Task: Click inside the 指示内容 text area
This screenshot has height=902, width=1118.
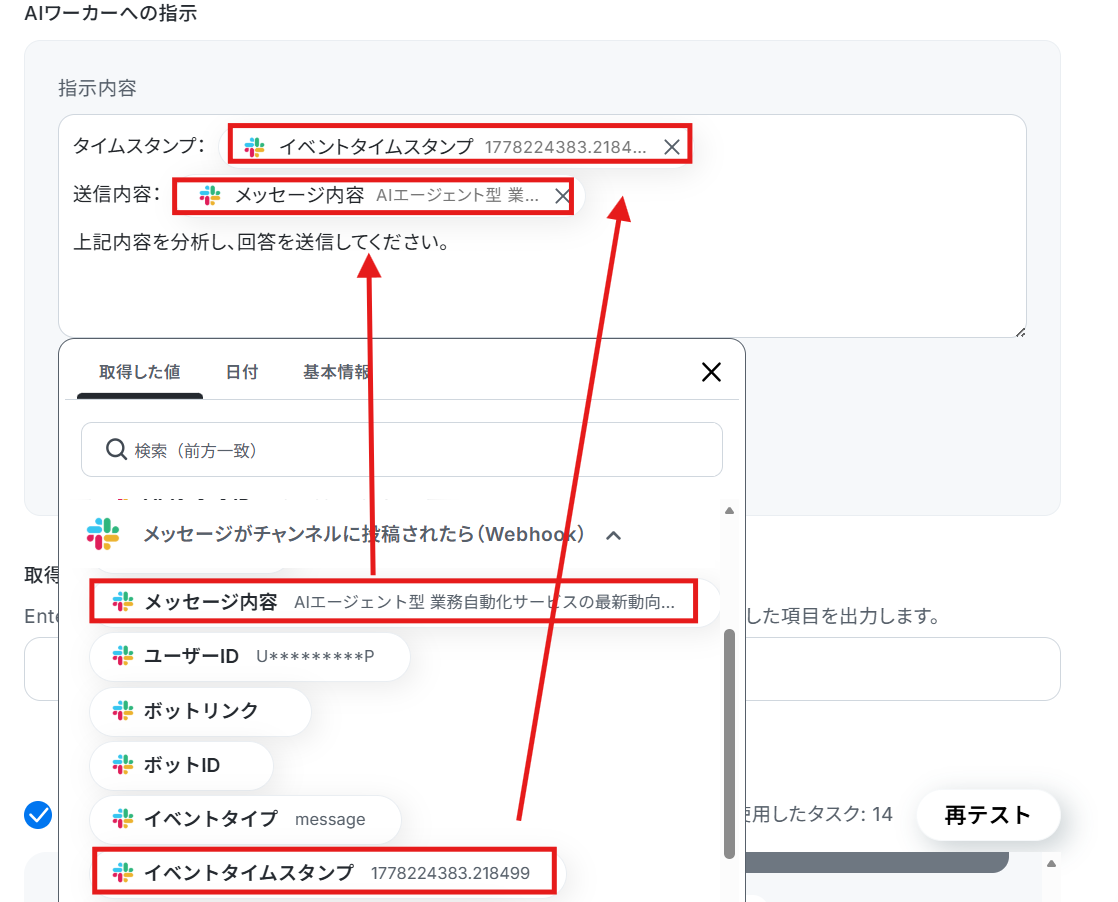Action: coord(542,225)
